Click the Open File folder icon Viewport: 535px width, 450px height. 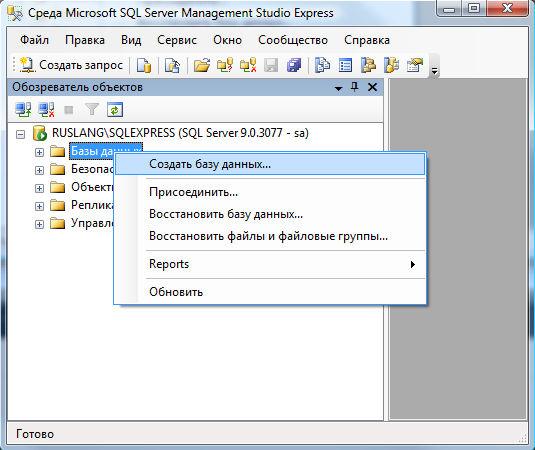coord(202,65)
